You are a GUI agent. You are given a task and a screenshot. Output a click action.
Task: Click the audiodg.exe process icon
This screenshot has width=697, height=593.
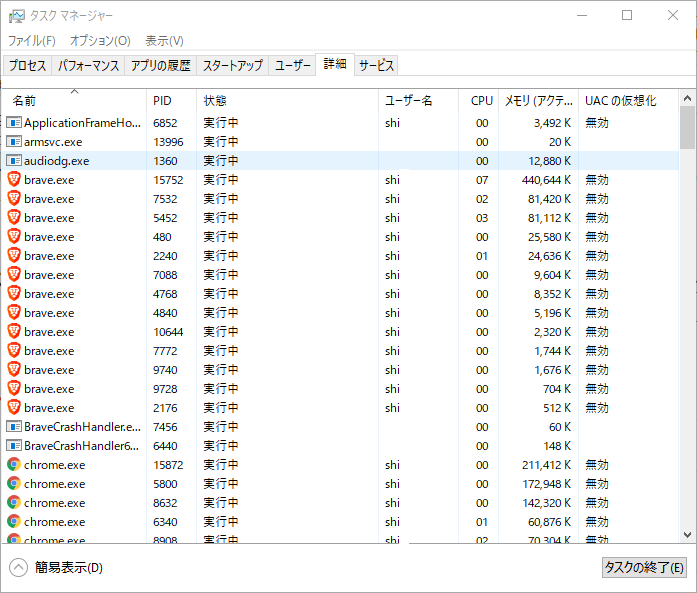[x=14, y=160]
